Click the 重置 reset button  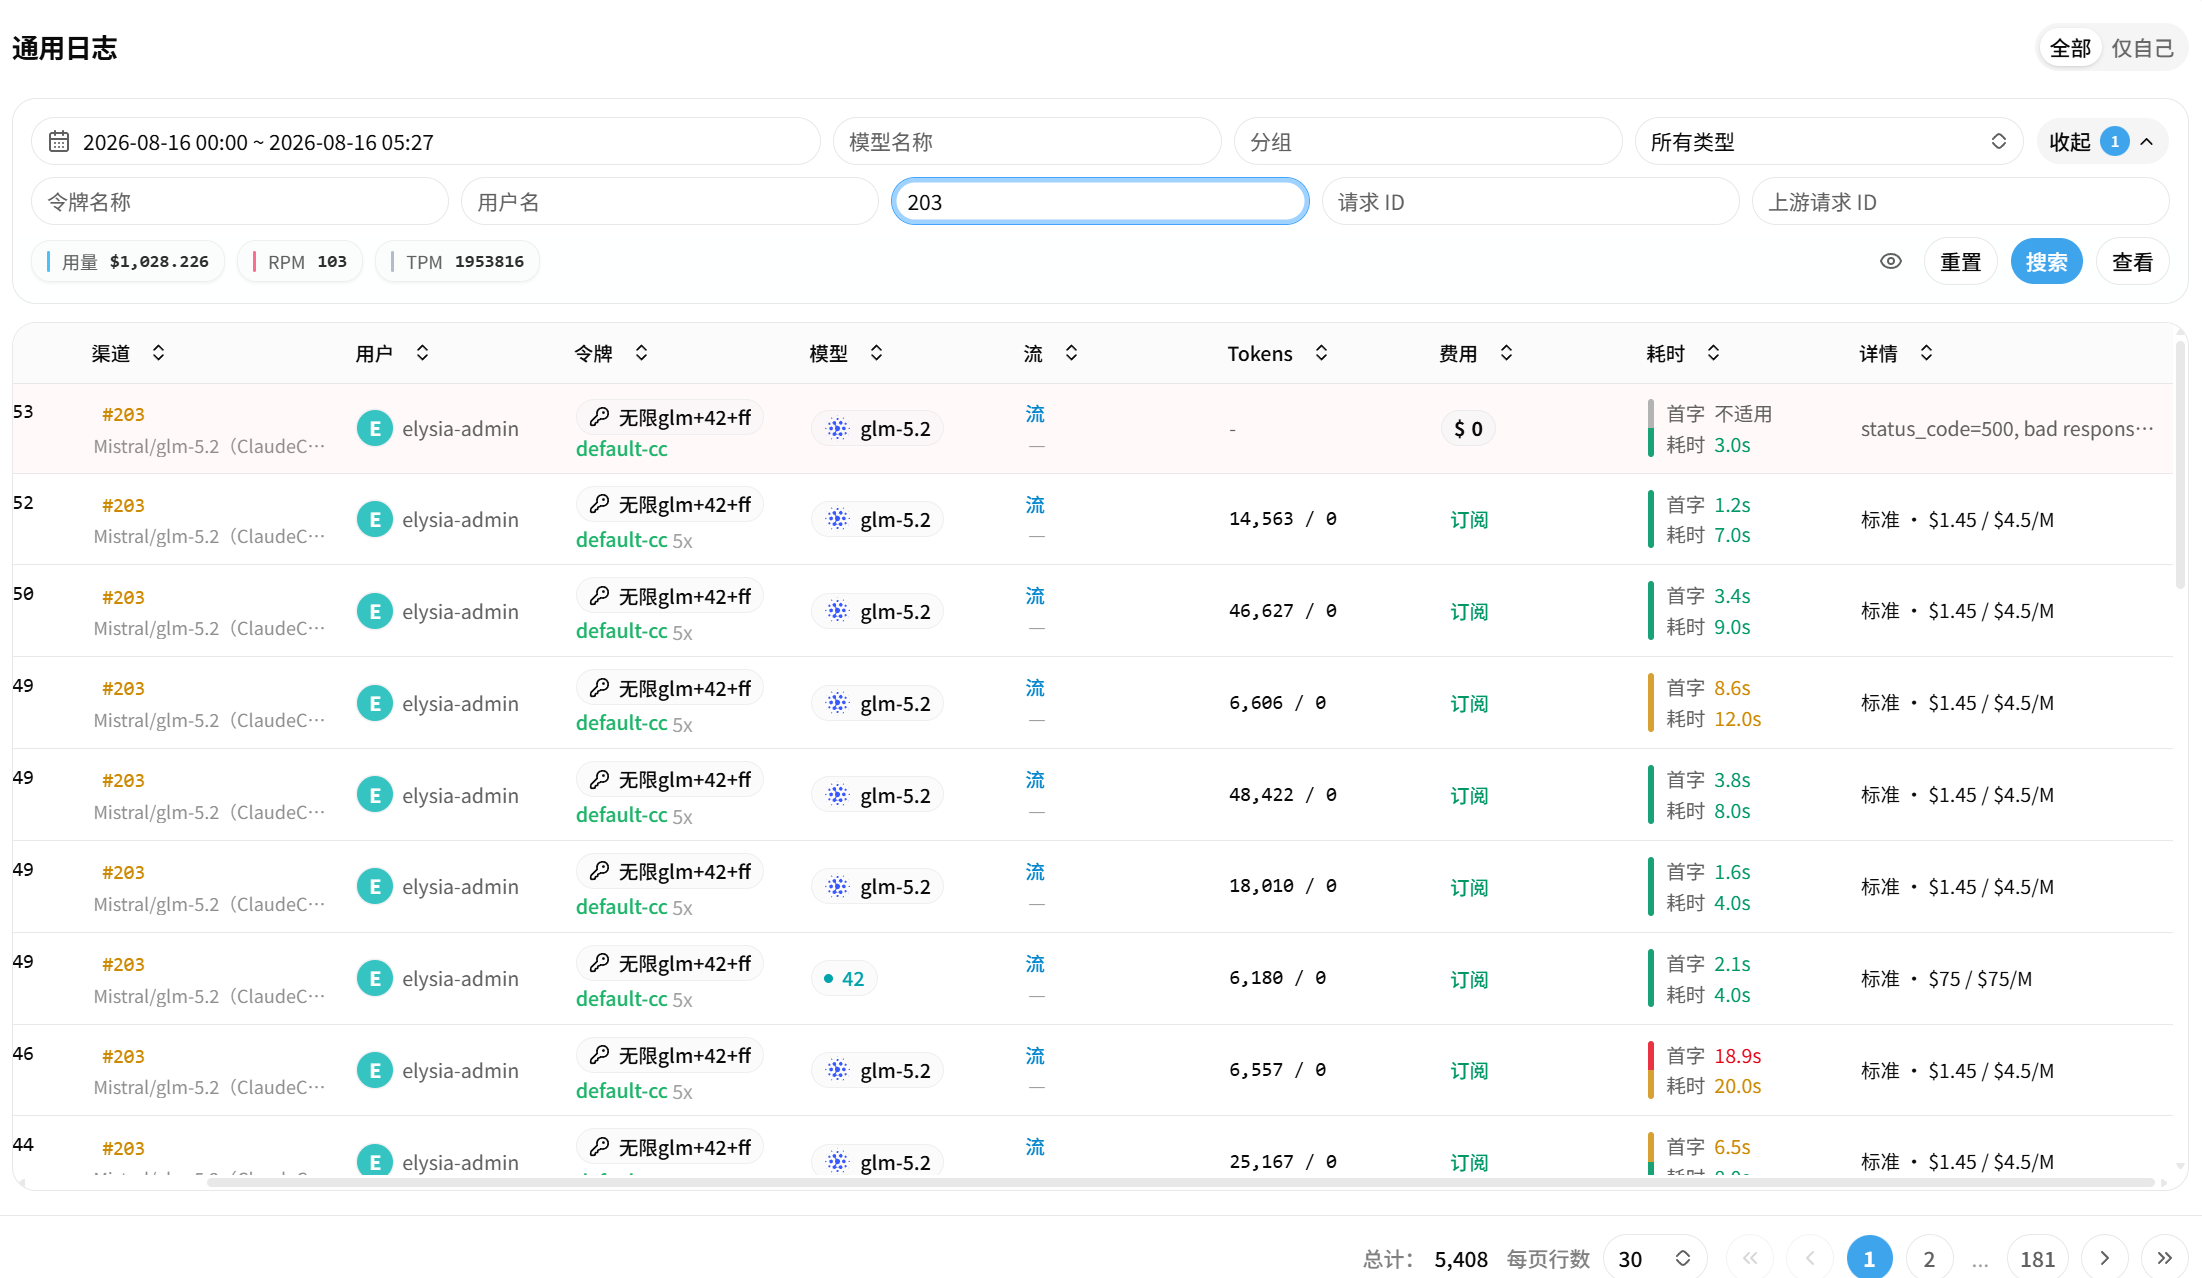tap(1960, 262)
